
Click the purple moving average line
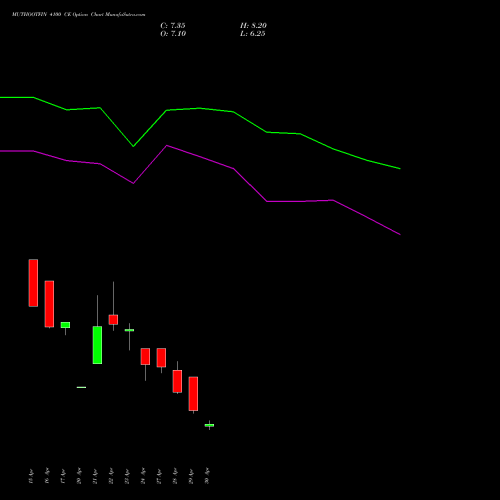(200, 157)
